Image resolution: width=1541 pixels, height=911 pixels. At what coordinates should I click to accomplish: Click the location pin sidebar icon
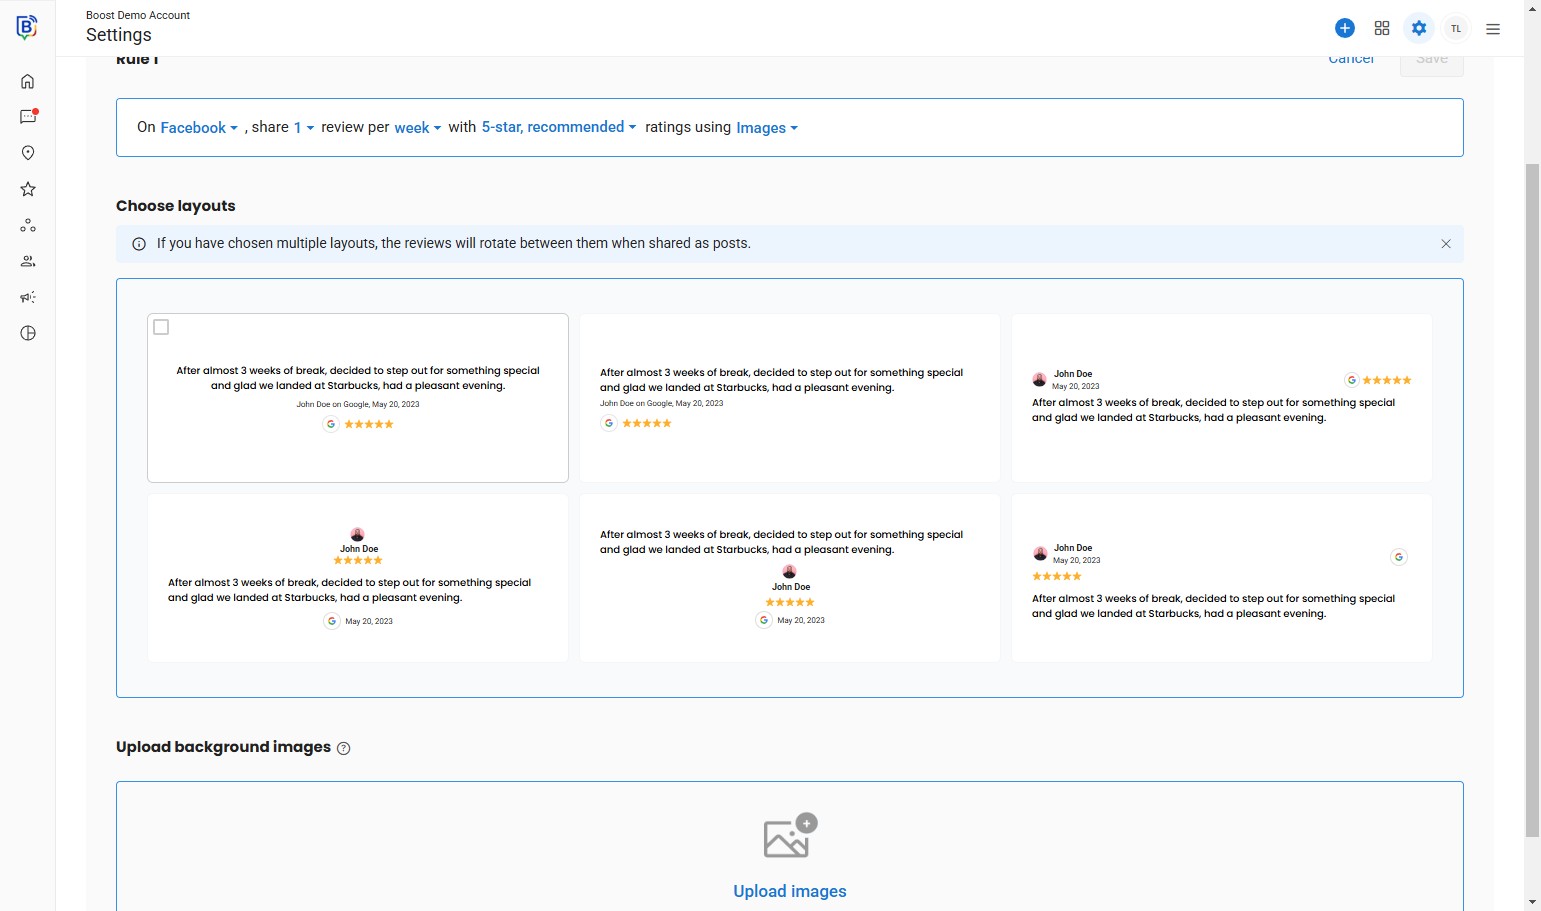coord(28,153)
